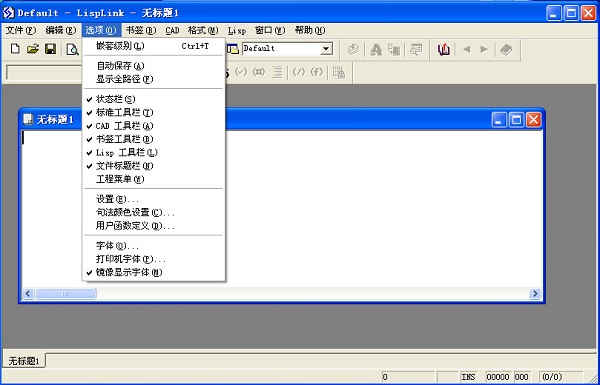Click the (0/0) status bar entry

[x=561, y=377]
